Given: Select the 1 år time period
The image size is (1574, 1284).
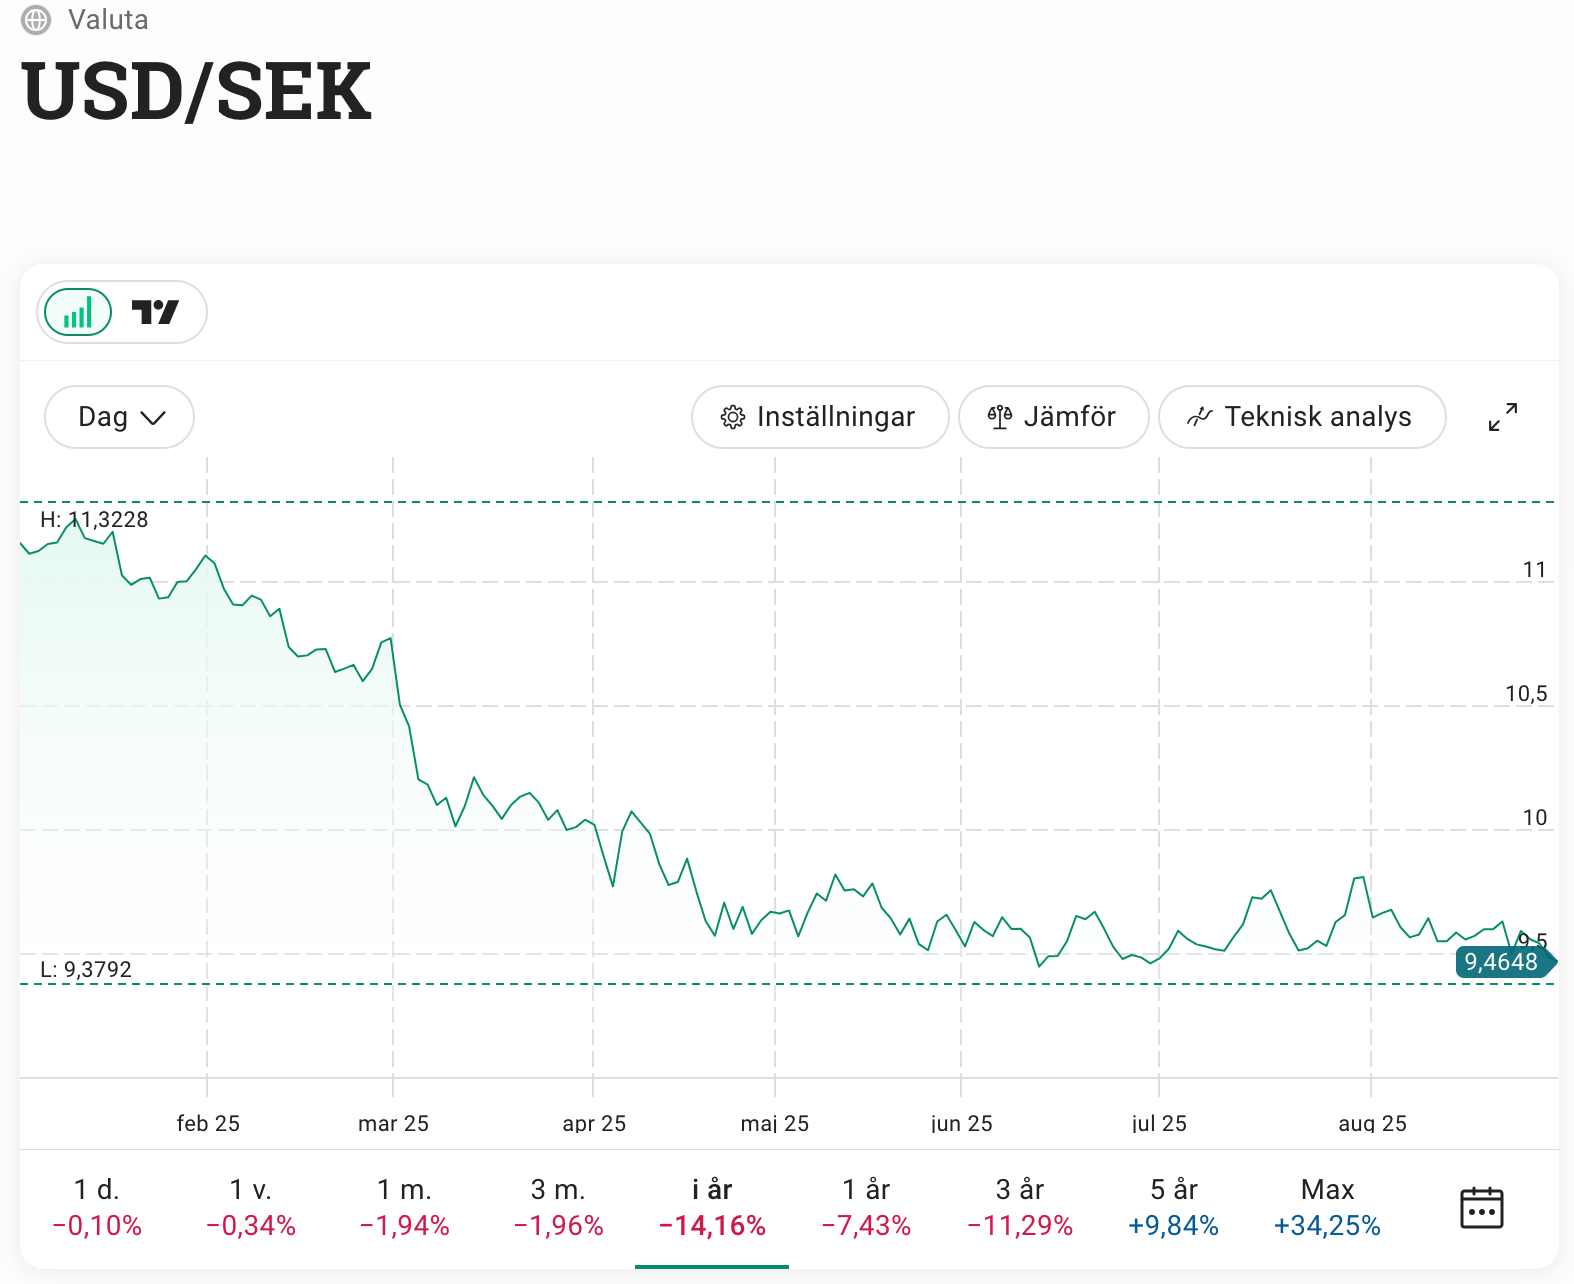Looking at the screenshot, I should [x=866, y=1207].
